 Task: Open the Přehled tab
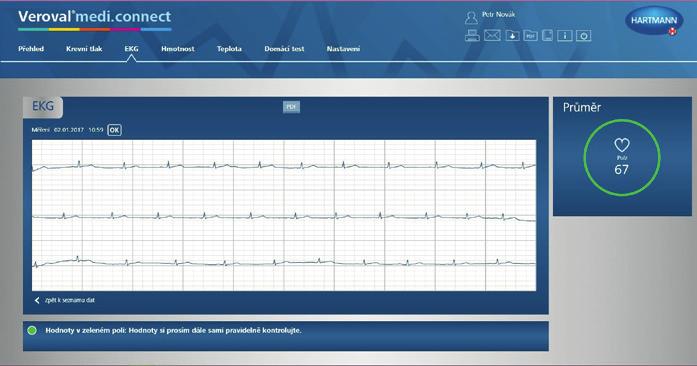click(31, 49)
